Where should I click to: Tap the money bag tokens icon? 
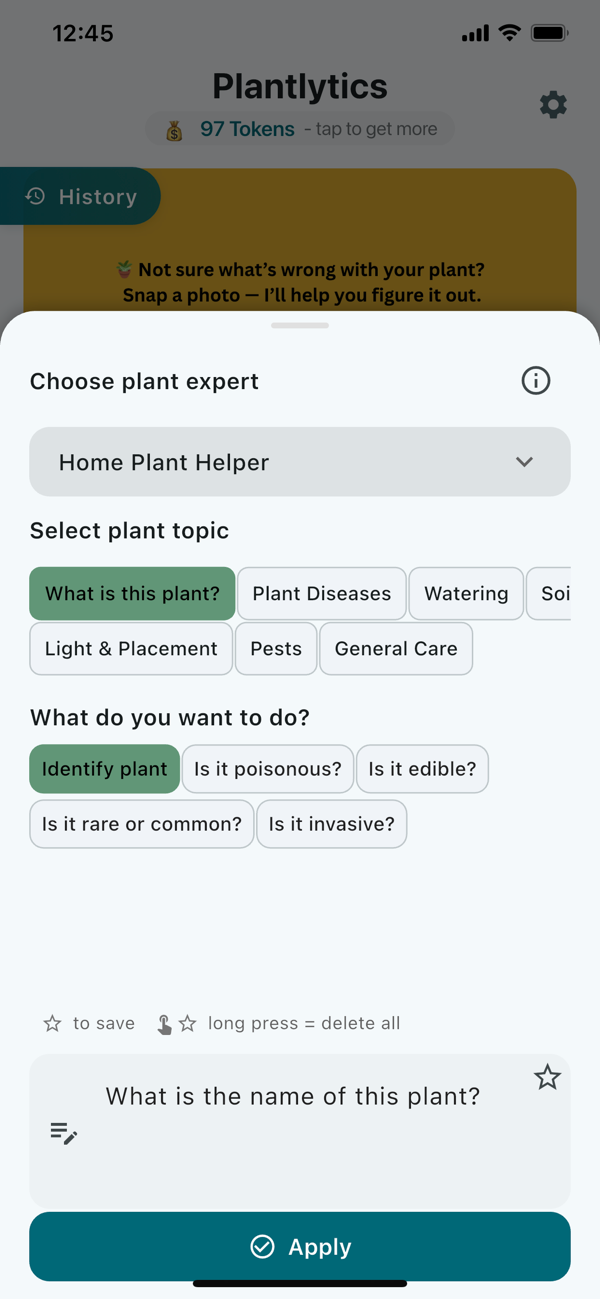(174, 130)
